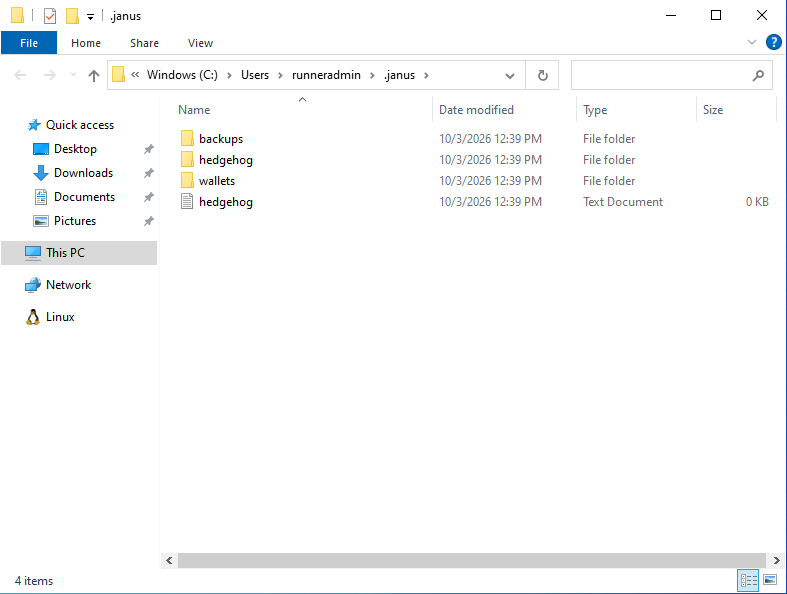The height and width of the screenshot is (594, 787).
Task: Open Linux in the navigation pane
Action: pyautogui.click(x=60, y=317)
